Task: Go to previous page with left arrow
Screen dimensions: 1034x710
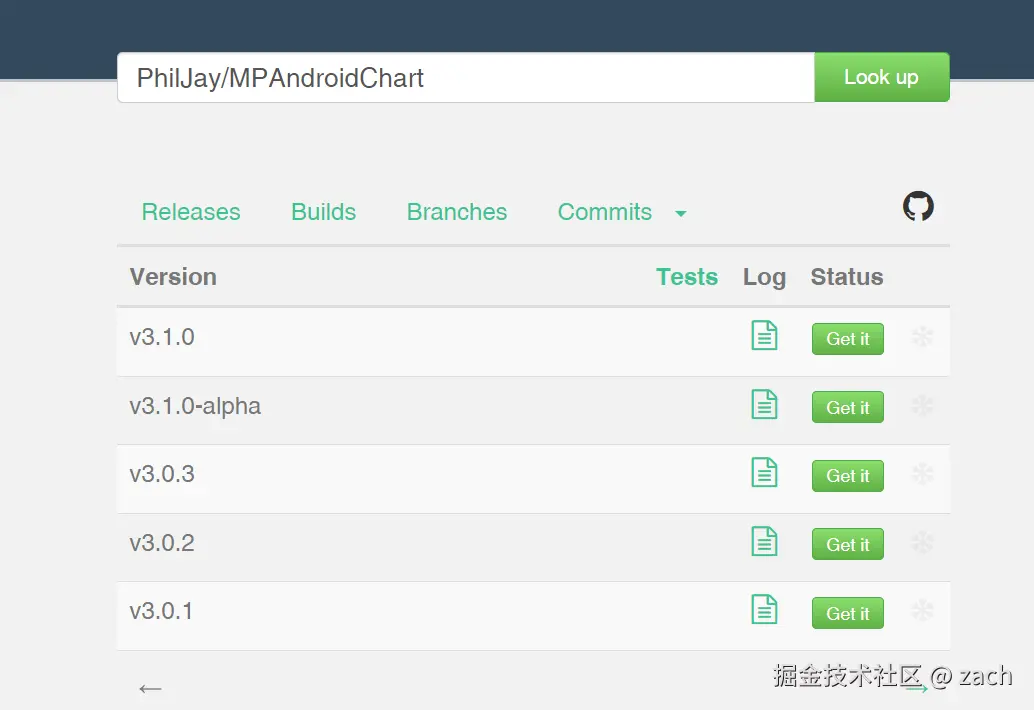Action: point(150,689)
